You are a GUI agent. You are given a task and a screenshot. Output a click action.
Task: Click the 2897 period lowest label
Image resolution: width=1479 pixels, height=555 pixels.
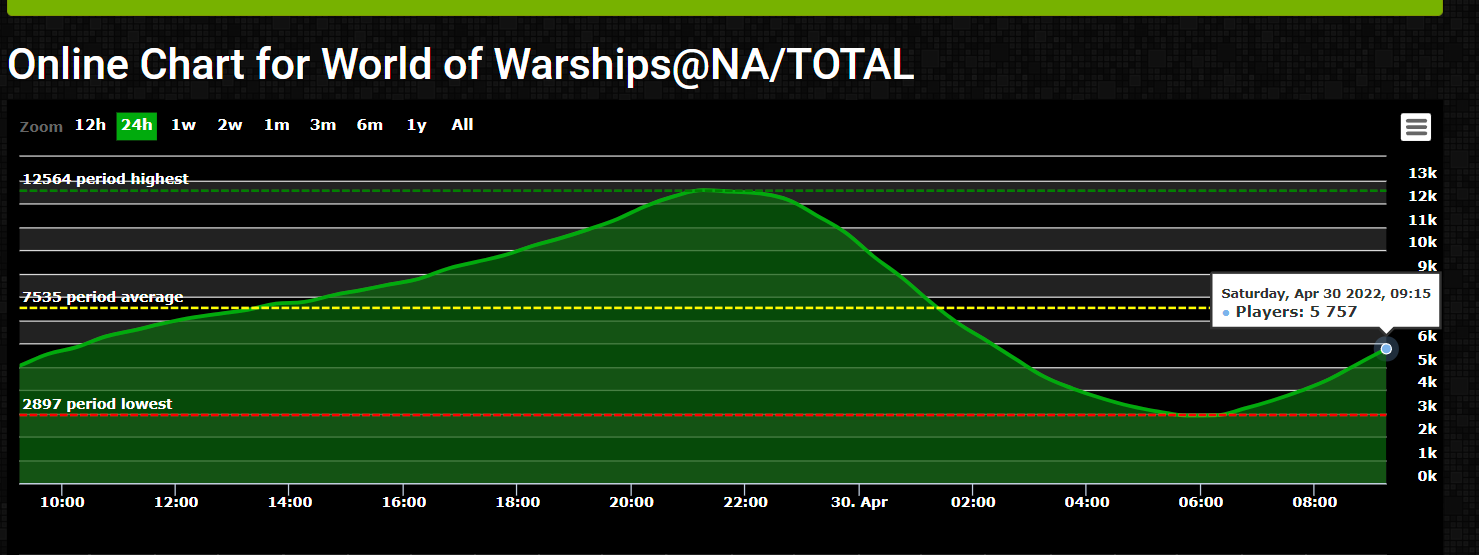click(97, 404)
